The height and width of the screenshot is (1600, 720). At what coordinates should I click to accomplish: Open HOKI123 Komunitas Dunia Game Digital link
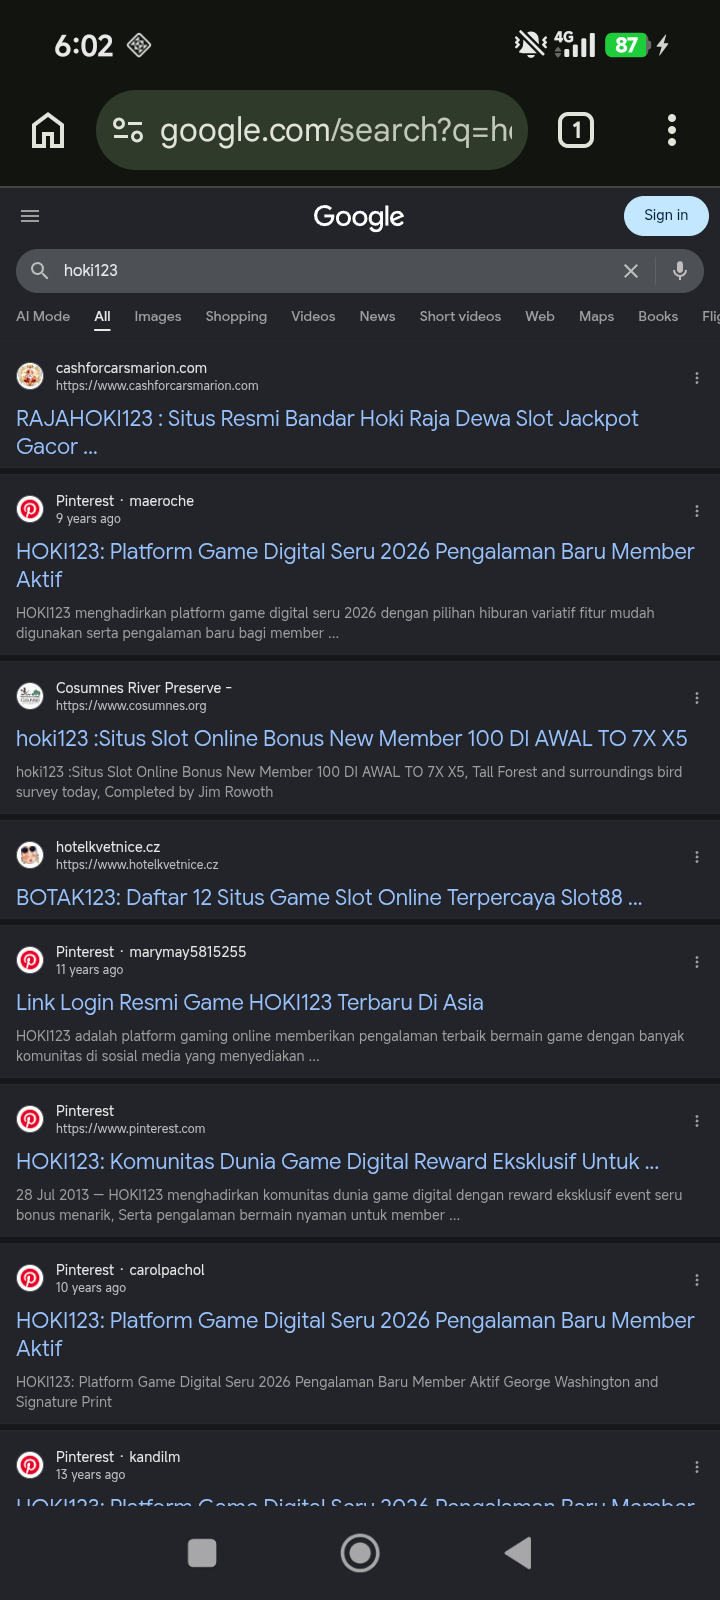pos(338,1161)
